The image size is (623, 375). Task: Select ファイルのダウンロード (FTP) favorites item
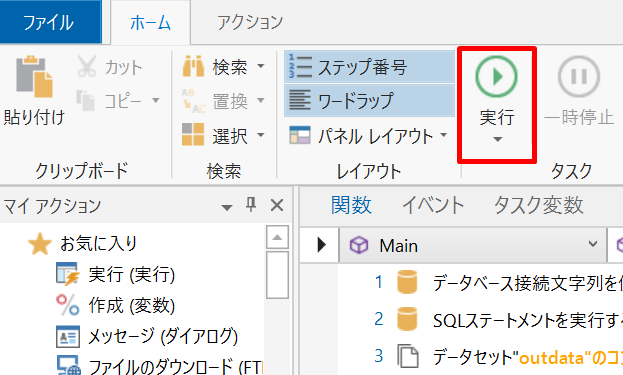pos(176,366)
